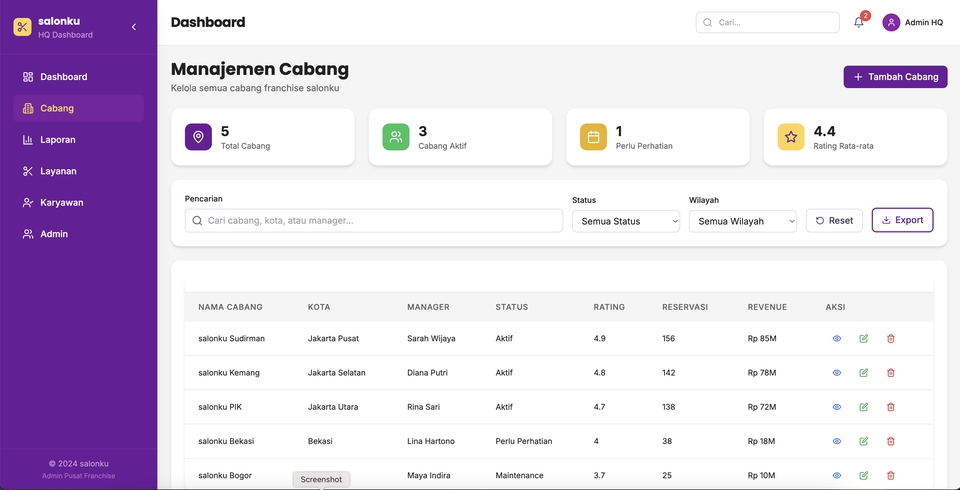Expand the Semua Wilayah dropdown
This screenshot has width=960, height=490.
pos(742,221)
